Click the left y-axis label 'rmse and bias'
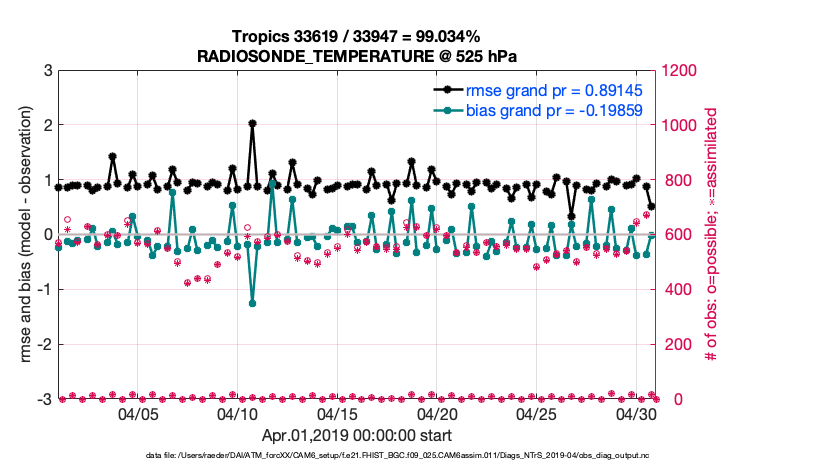Image resolution: width=830 pixels, height=470 pixels. pos(22,235)
